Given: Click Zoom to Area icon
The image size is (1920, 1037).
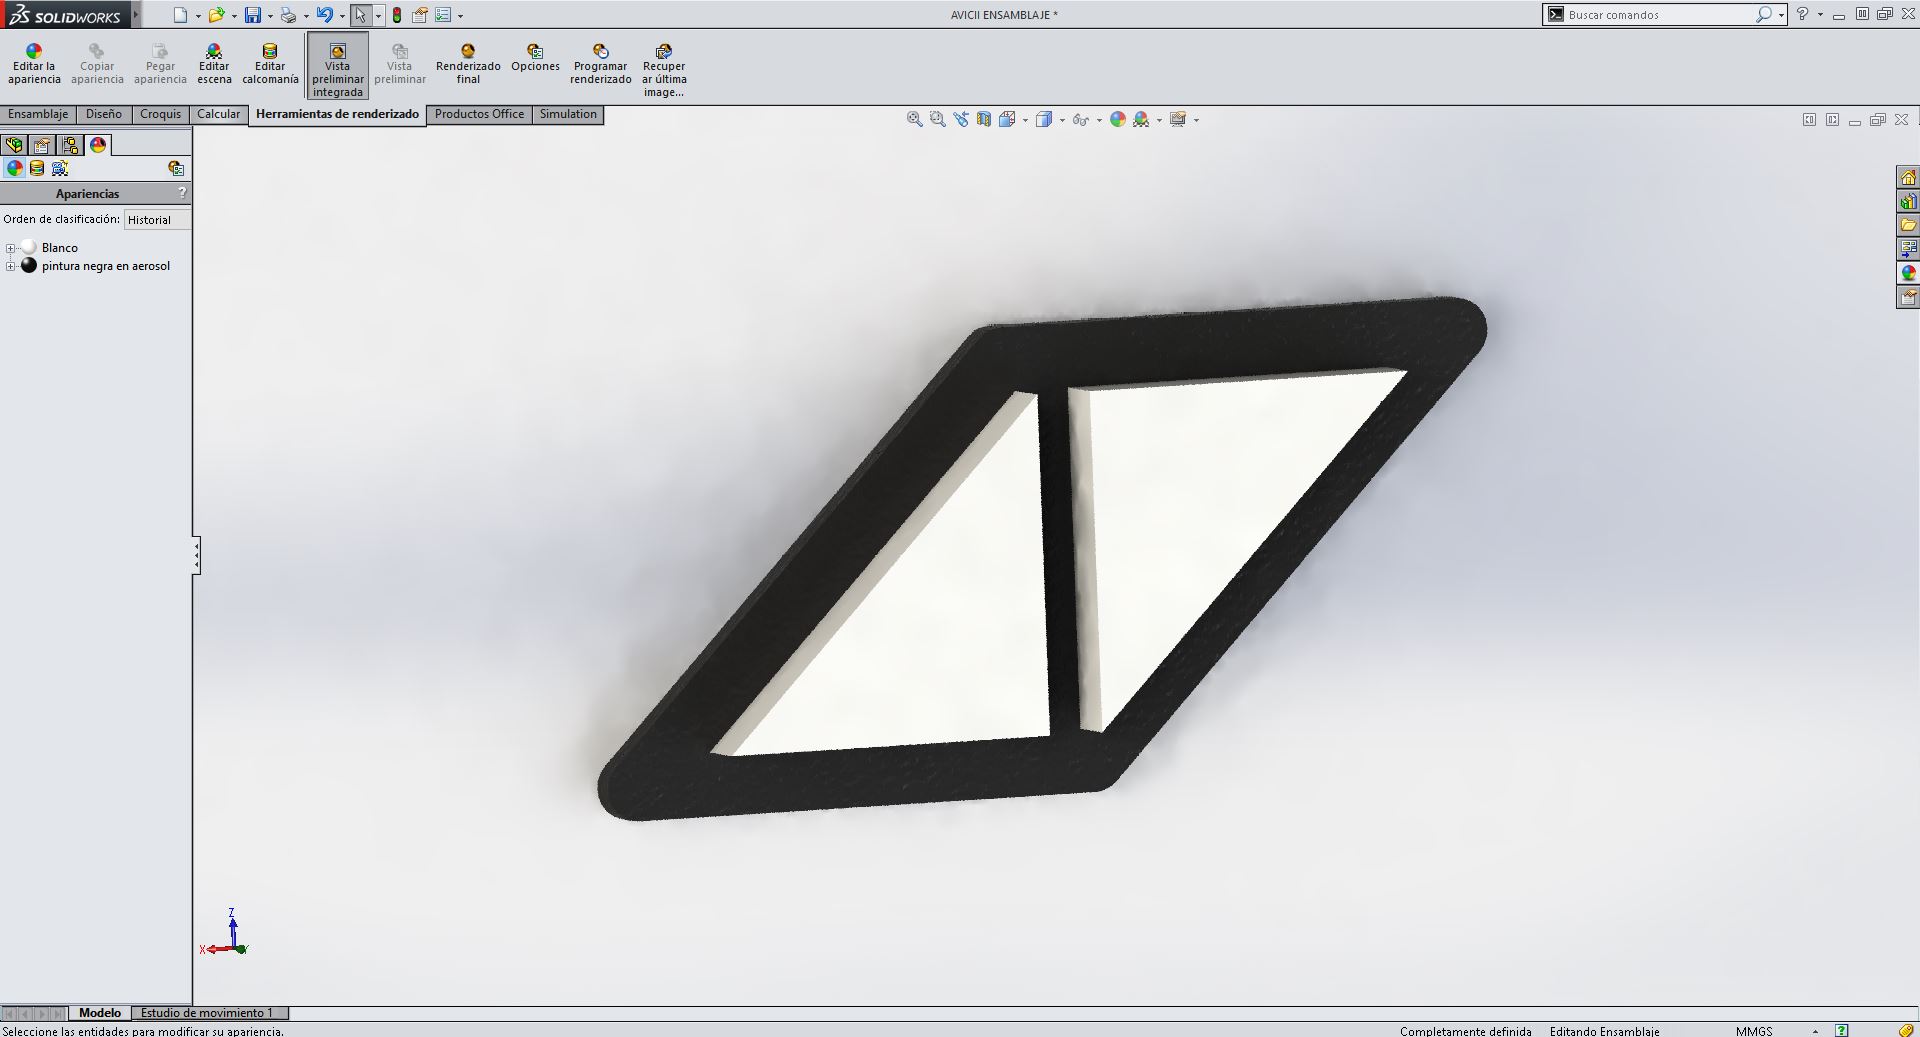Looking at the screenshot, I should 937,119.
